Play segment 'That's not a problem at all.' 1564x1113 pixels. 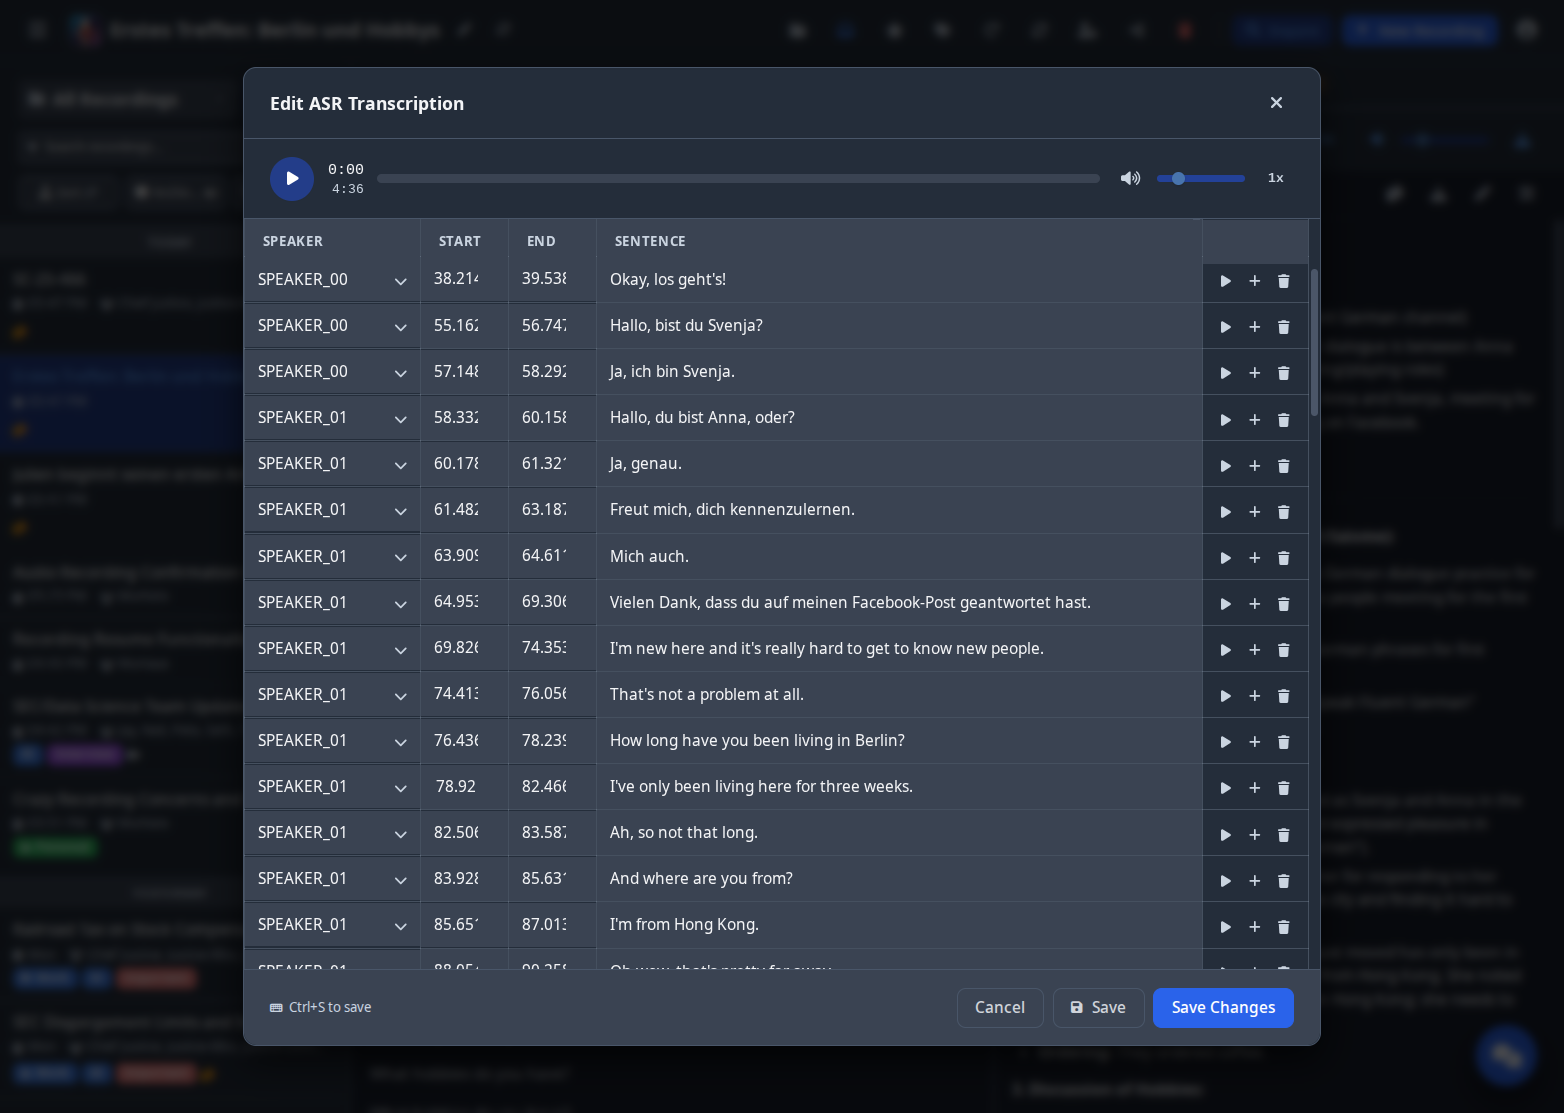(1225, 696)
